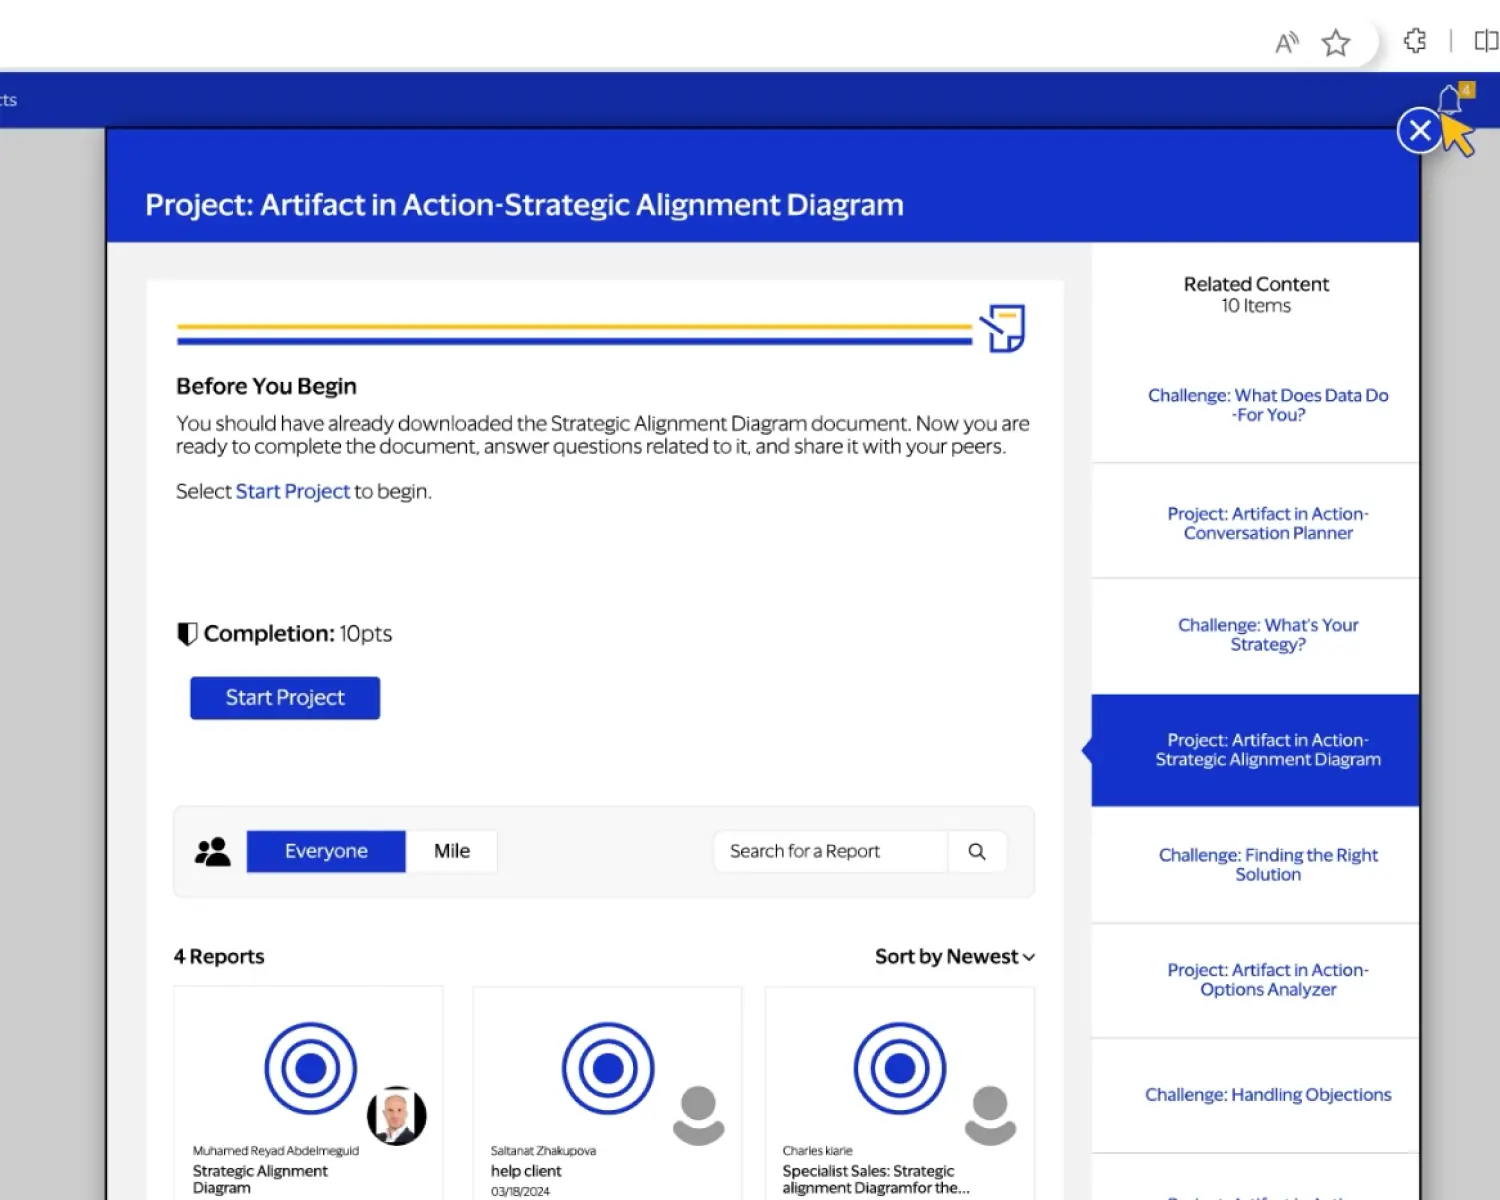1500x1200 pixels.
Task: Open Challenge: Handling Objections
Action: [x=1268, y=1095]
